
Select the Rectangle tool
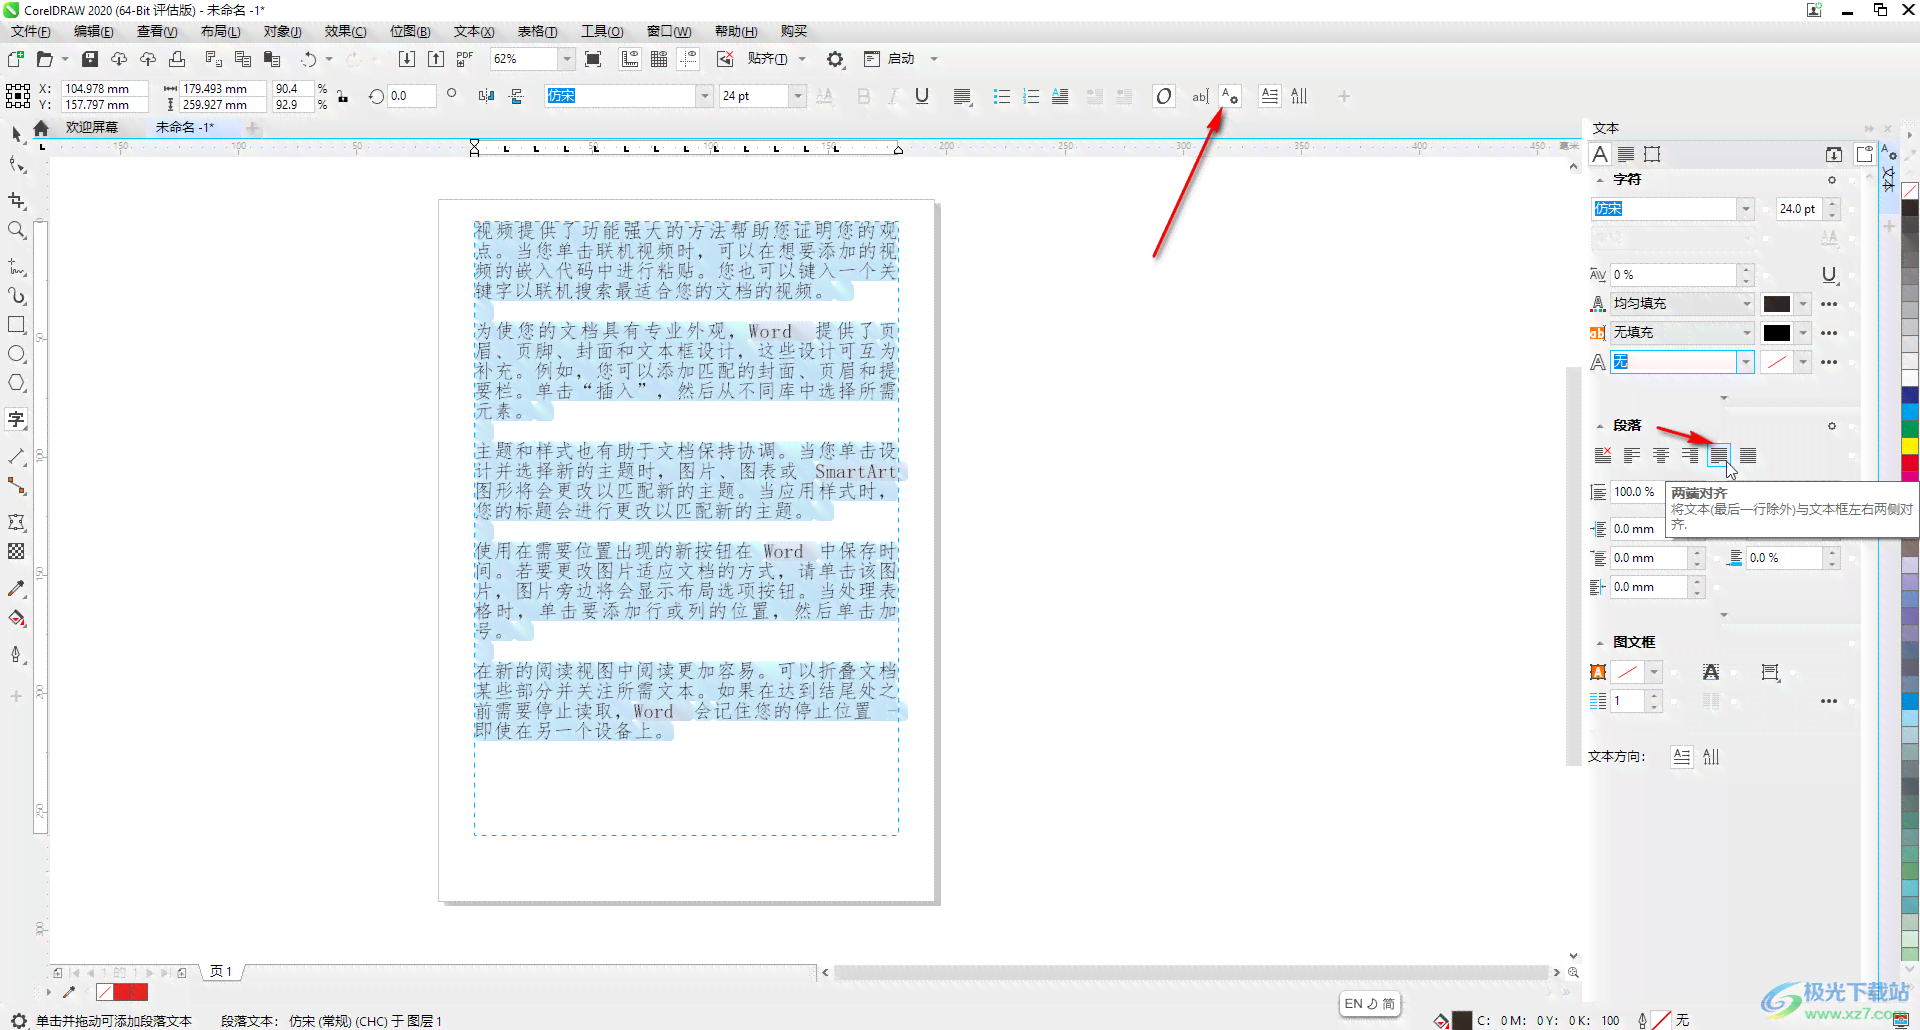coord(17,325)
